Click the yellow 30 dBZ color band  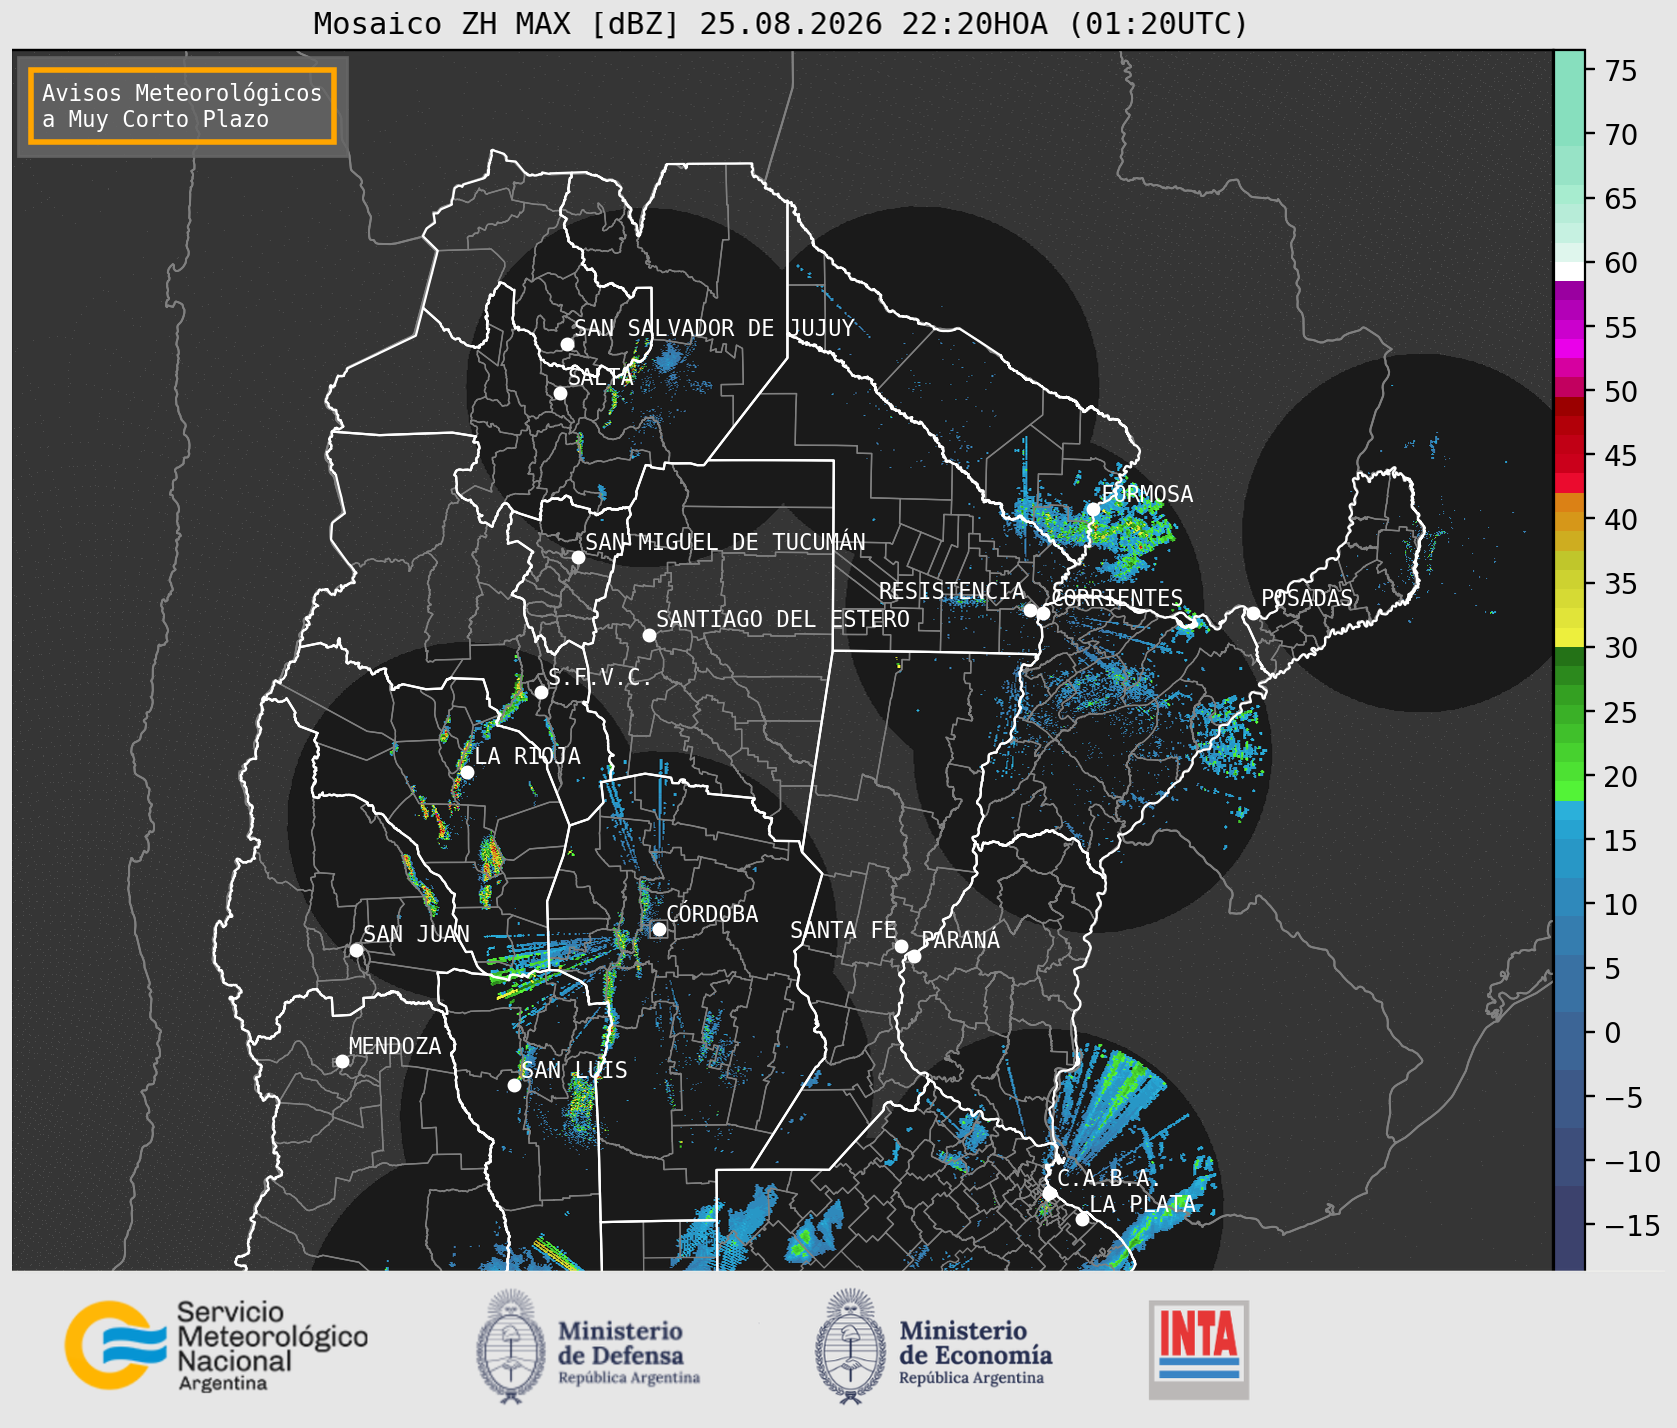(1569, 637)
